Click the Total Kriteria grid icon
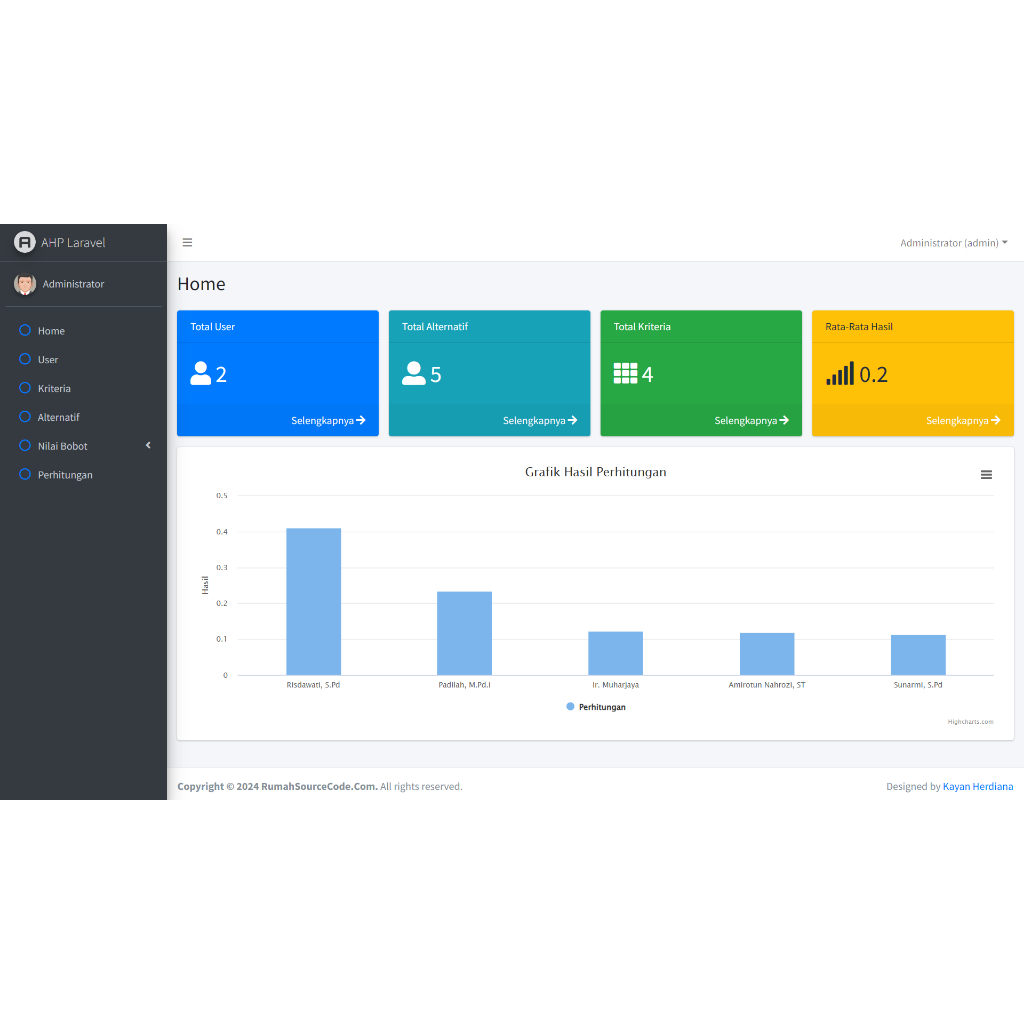Image resolution: width=1024 pixels, height=1024 pixels. [x=625, y=374]
